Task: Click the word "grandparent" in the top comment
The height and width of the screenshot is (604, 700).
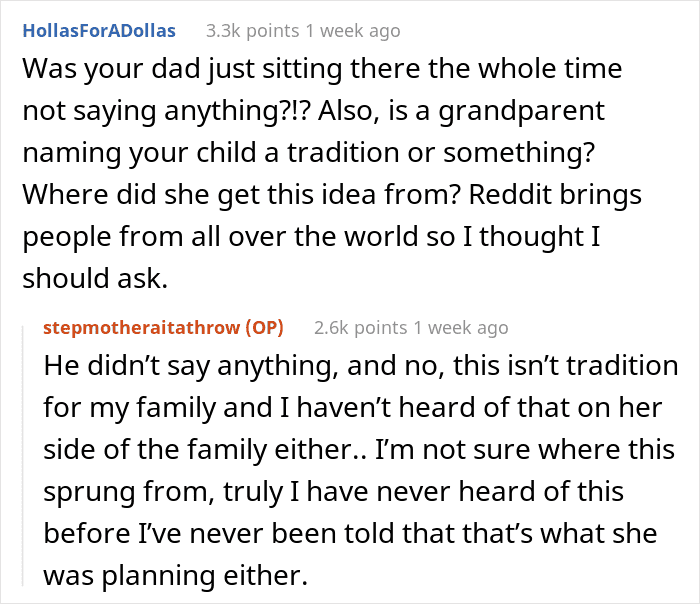Action: tap(533, 111)
